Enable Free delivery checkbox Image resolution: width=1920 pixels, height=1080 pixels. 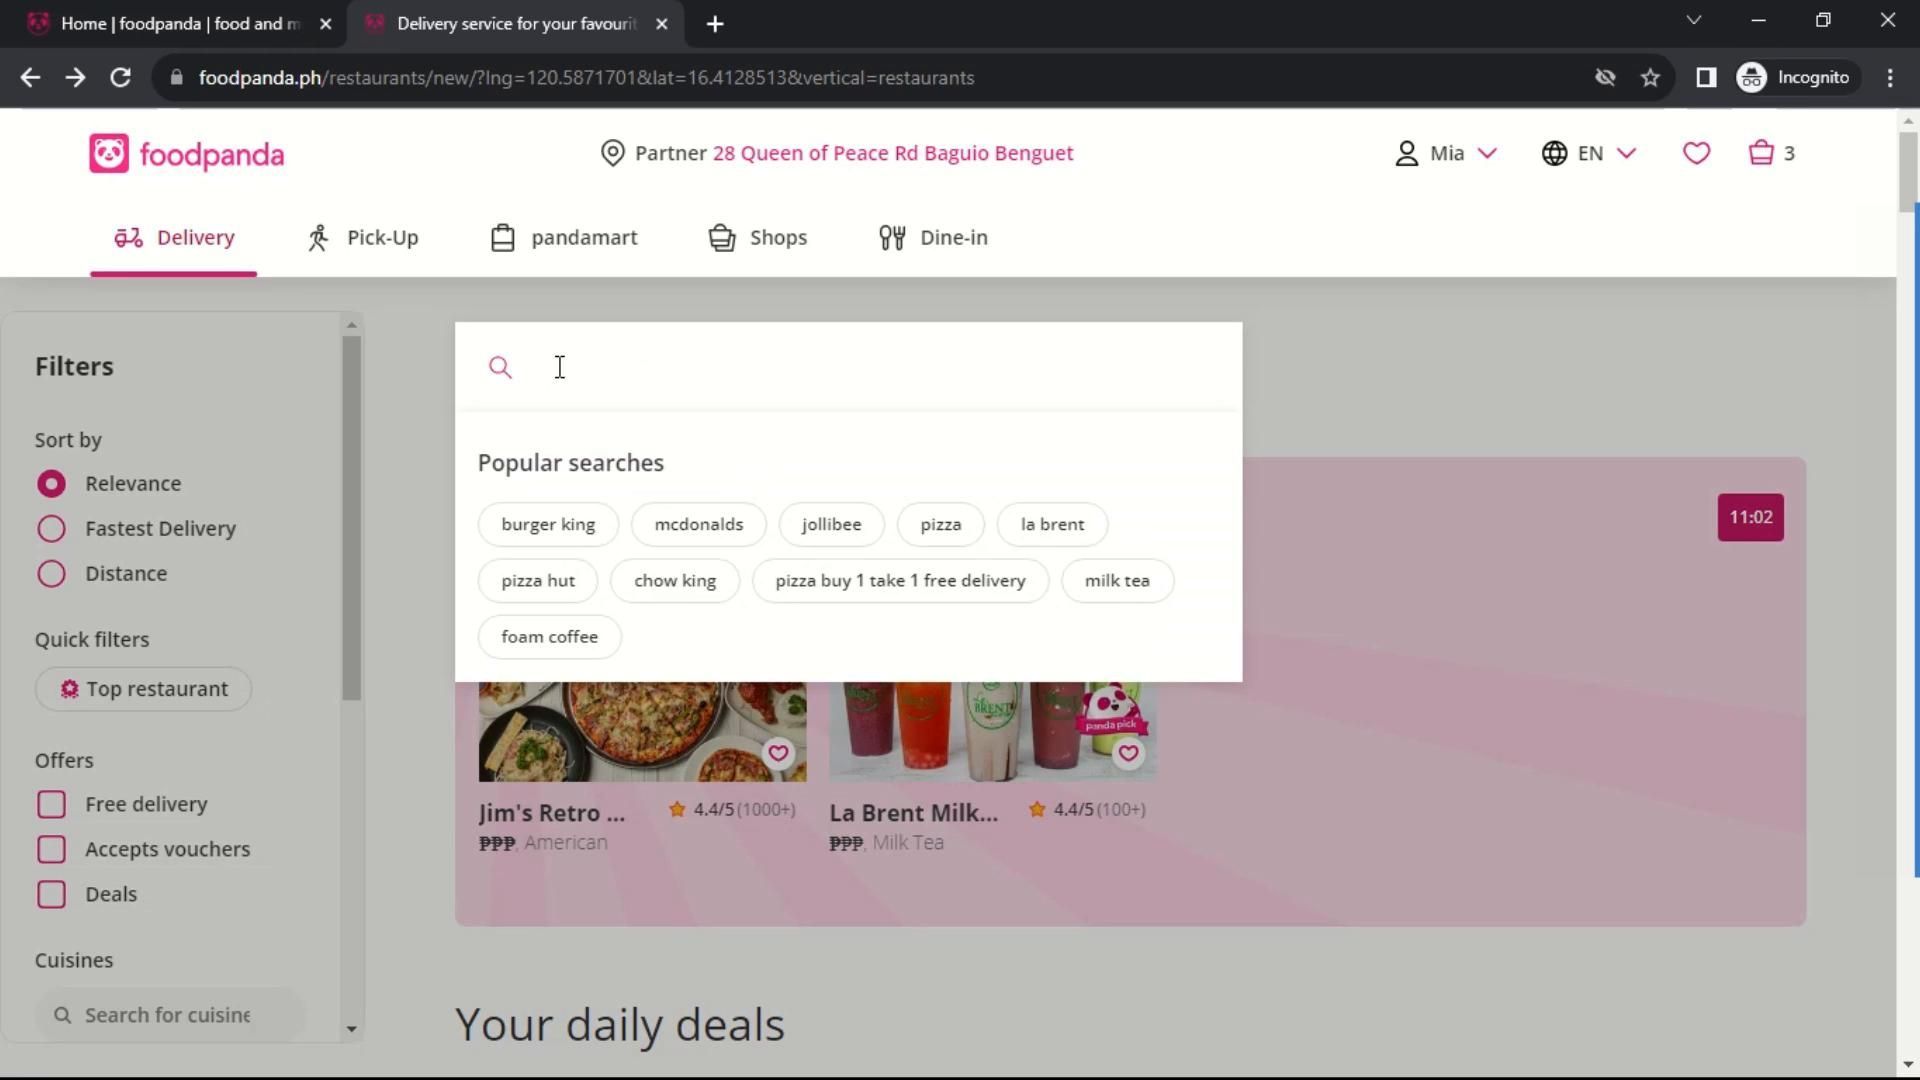click(51, 805)
